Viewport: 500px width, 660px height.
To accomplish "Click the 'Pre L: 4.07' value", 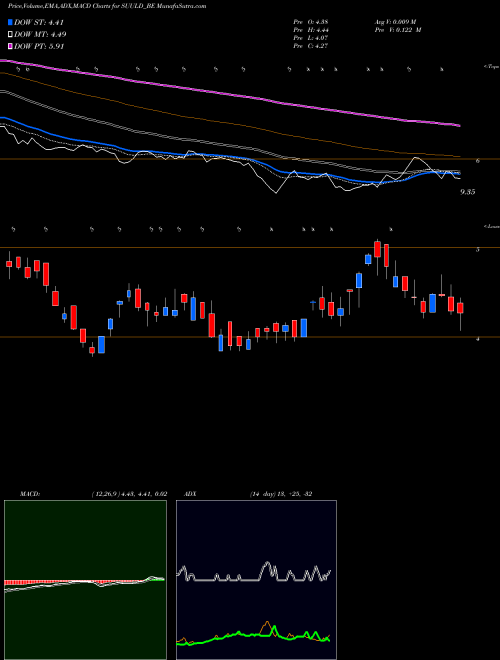I will point(311,38).
